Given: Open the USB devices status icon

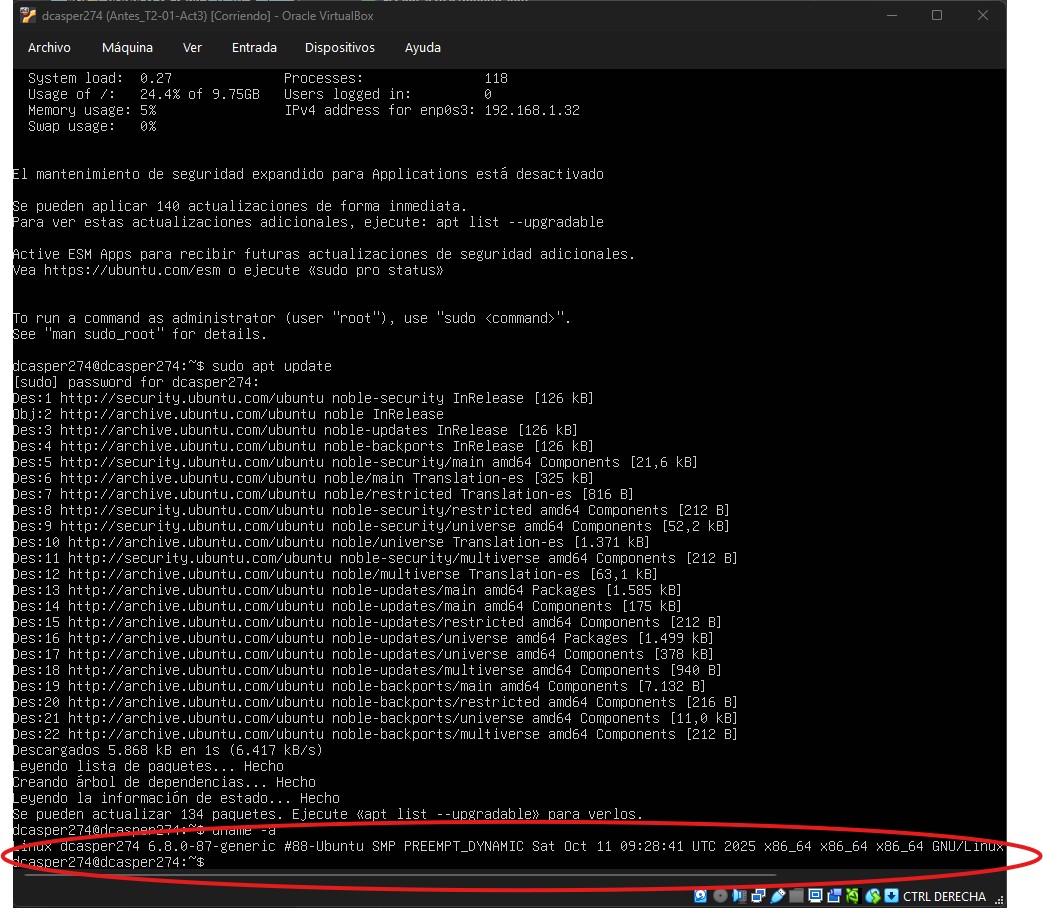Looking at the screenshot, I should [777, 896].
